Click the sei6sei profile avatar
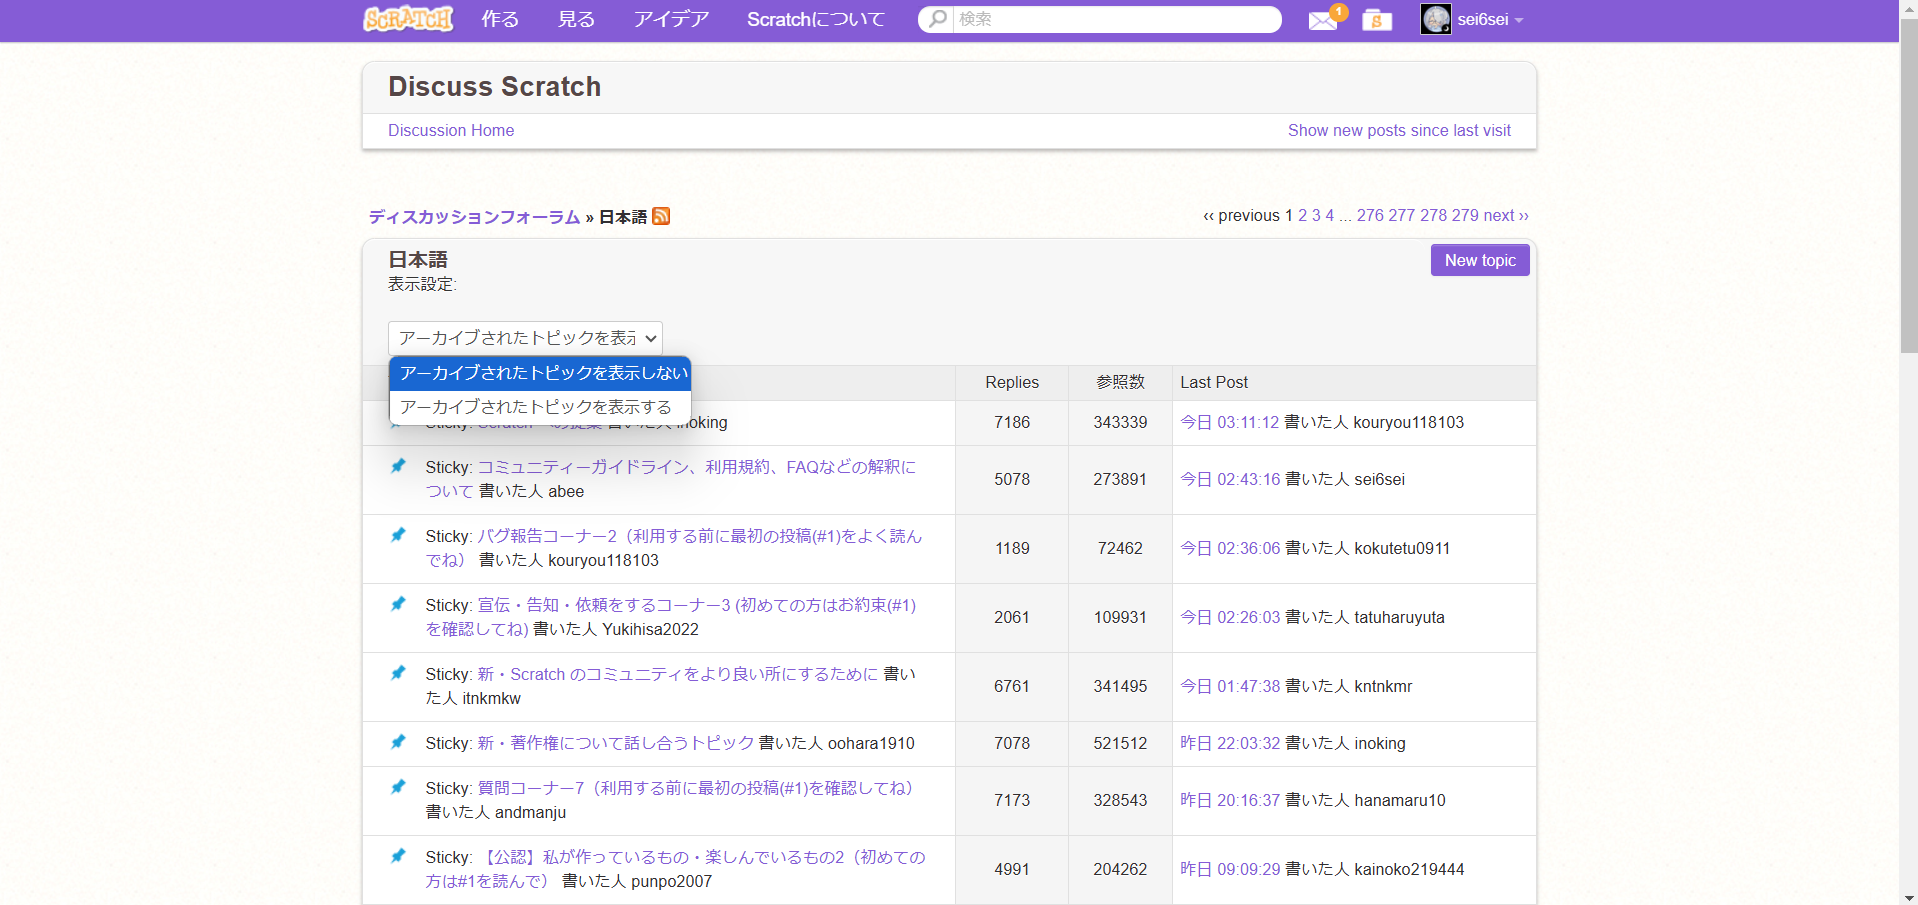Image resolution: width=1918 pixels, height=905 pixels. click(1436, 19)
